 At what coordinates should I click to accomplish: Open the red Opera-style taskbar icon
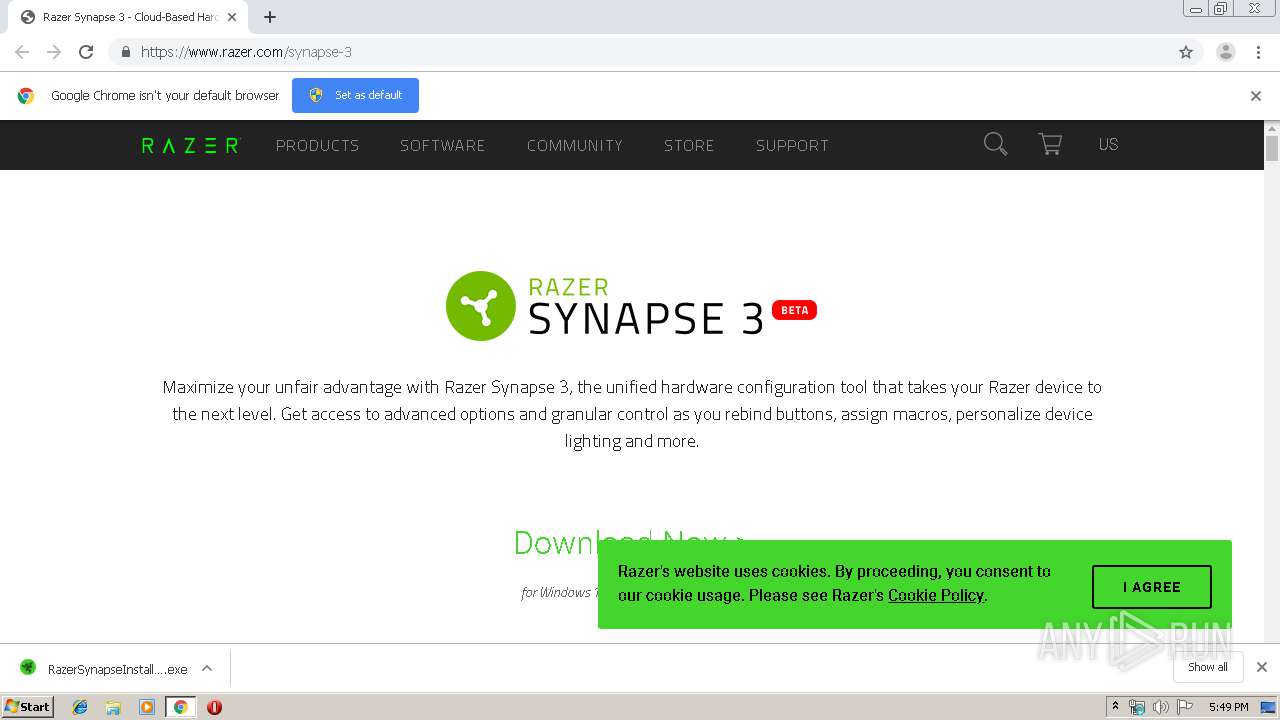tap(214, 707)
